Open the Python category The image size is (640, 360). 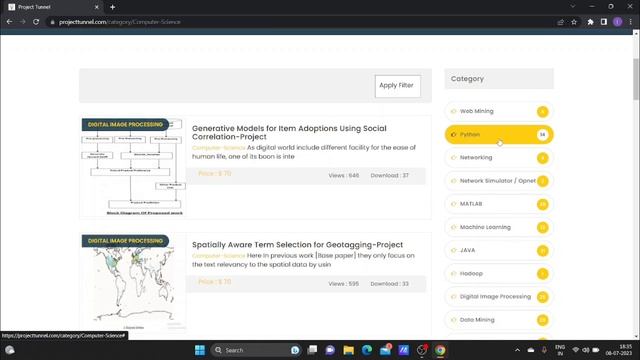[x=499, y=134]
